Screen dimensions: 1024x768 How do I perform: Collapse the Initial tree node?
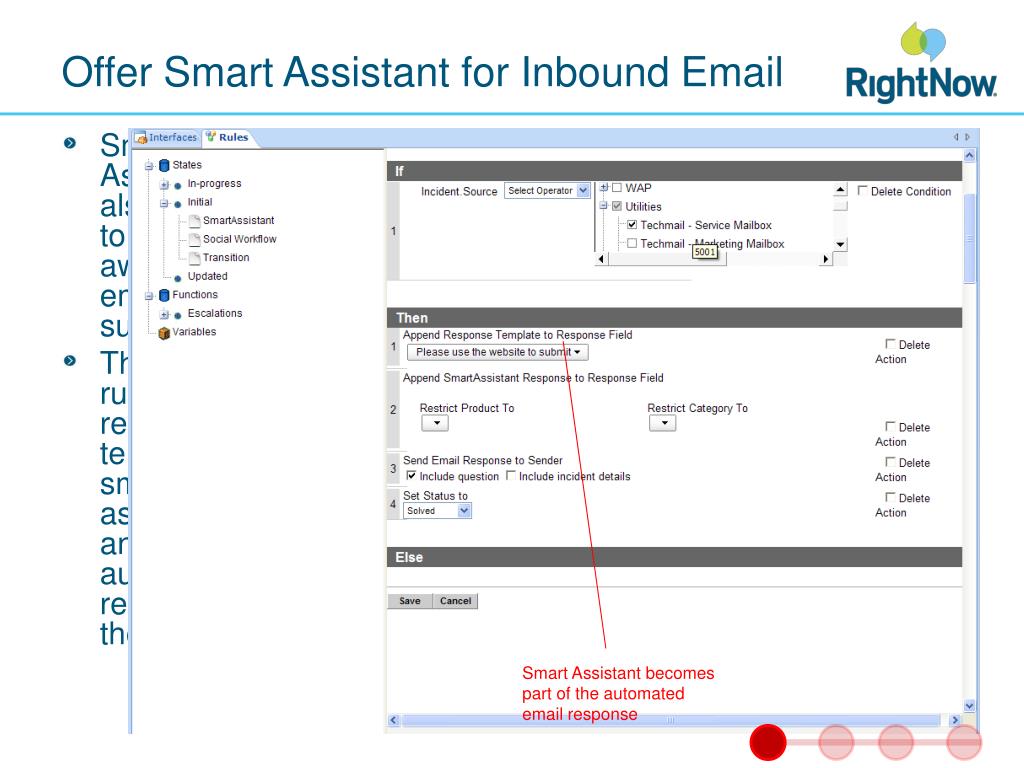[164, 203]
